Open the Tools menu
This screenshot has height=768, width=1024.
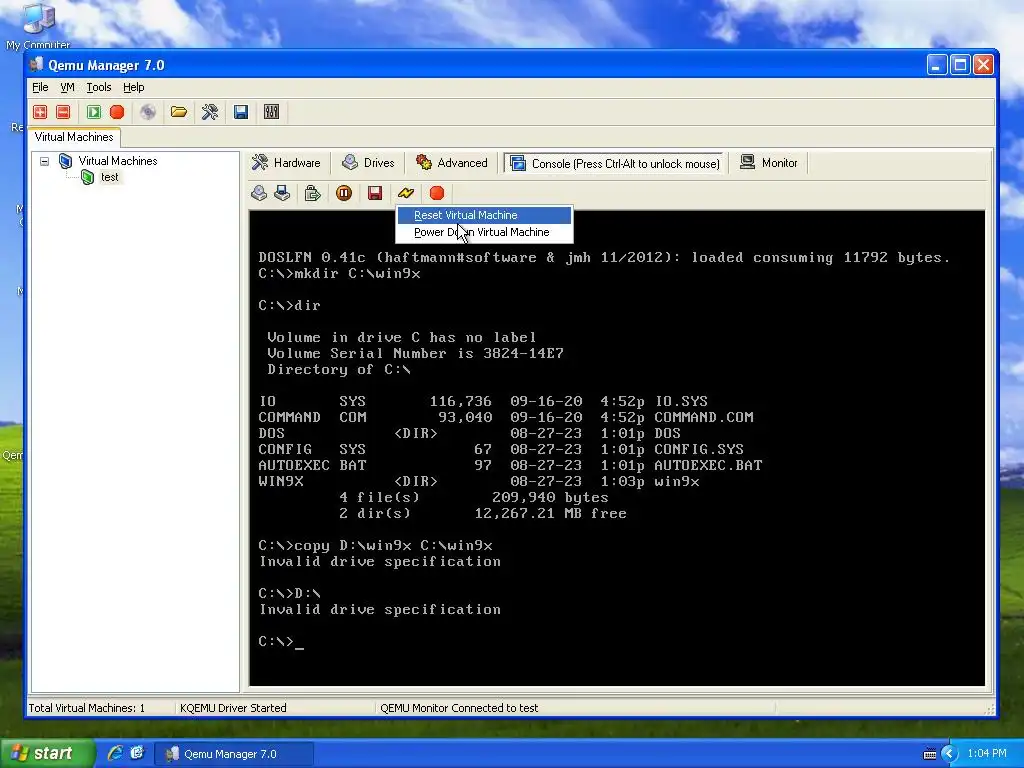point(99,87)
